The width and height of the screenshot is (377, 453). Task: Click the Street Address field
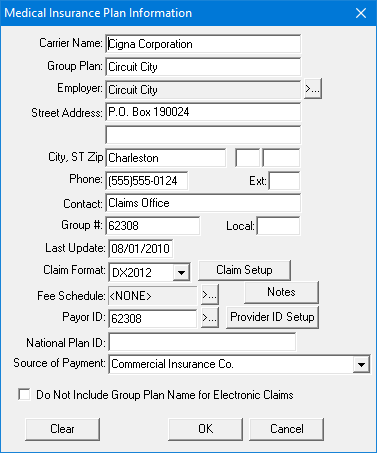[x=203, y=112]
